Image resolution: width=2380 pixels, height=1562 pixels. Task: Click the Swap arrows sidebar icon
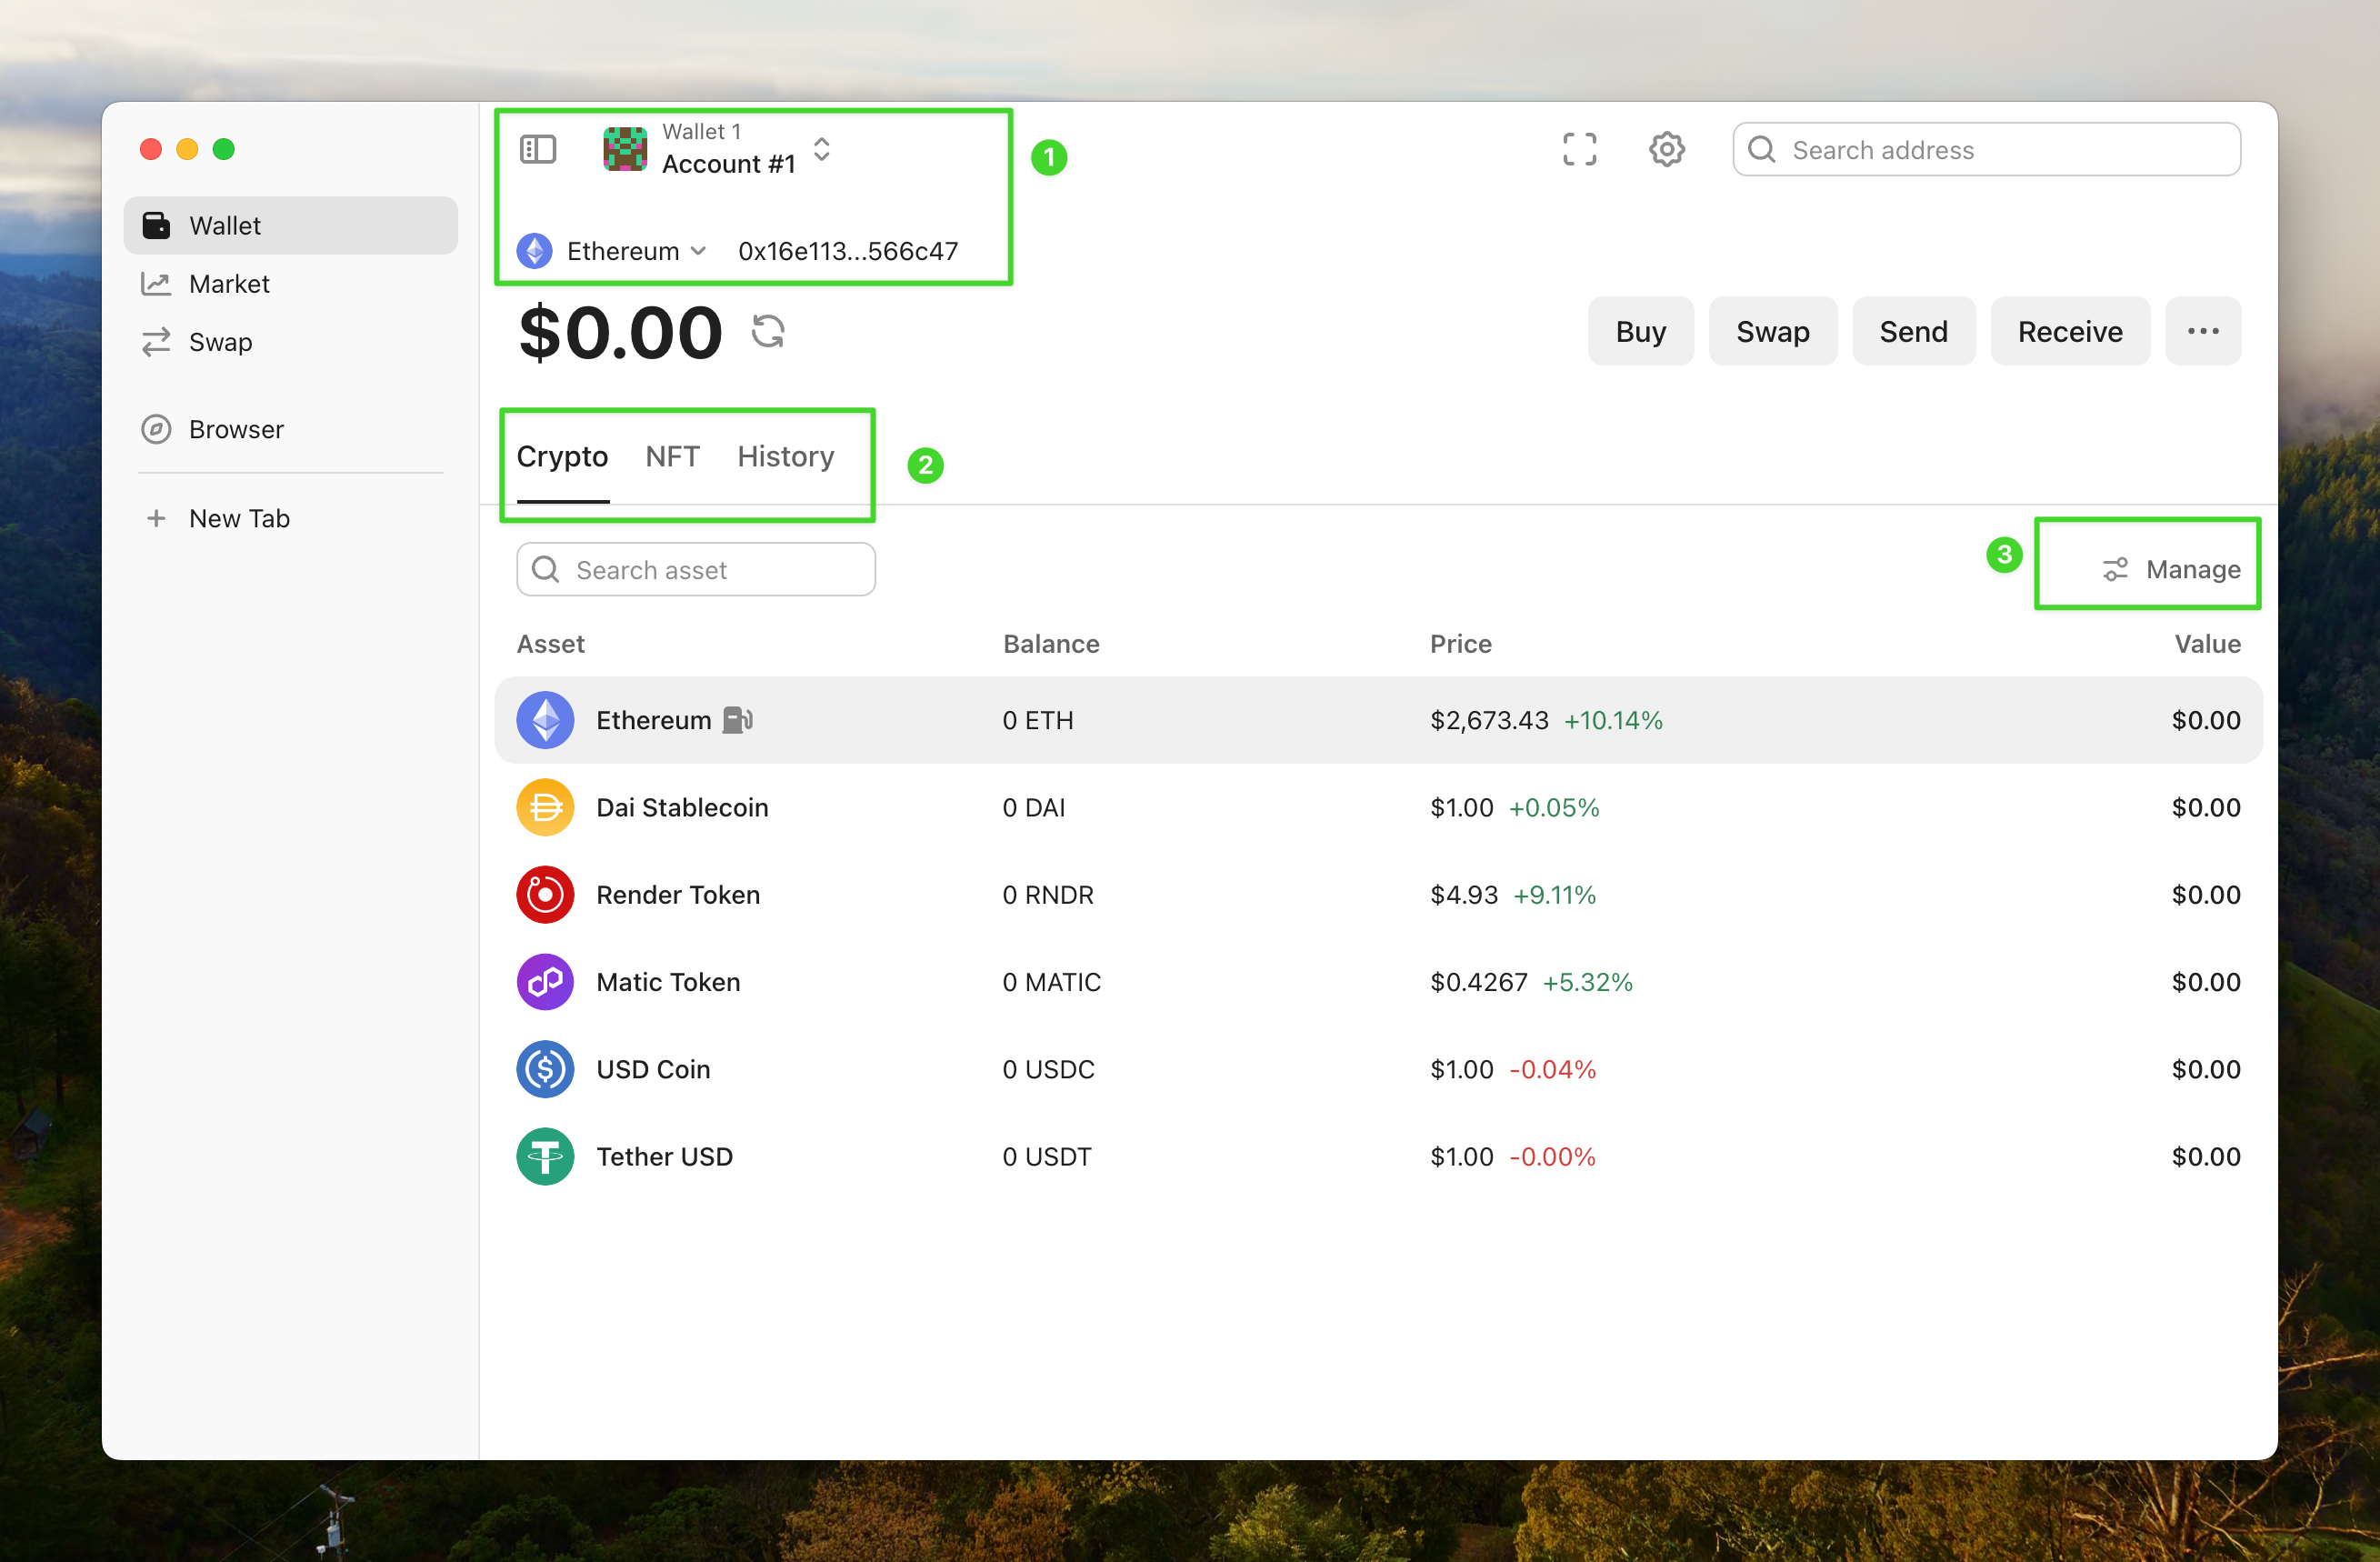pos(156,342)
